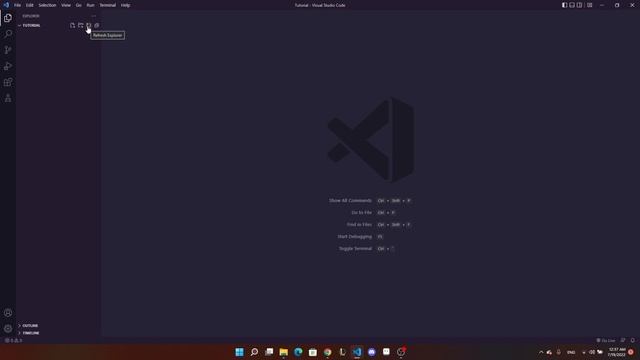The image size is (640, 360).
Task: Open Explorer more actions ellipsis
Action: tap(93, 16)
